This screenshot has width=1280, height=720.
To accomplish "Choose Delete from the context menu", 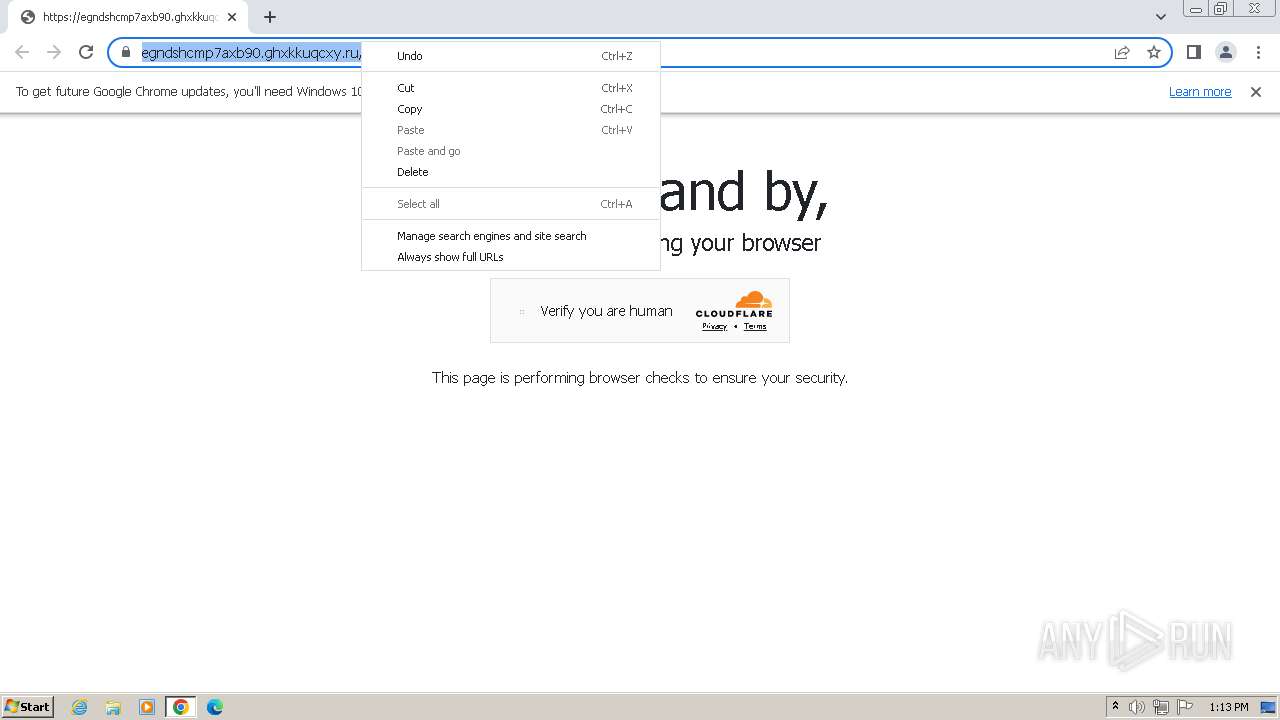I will [x=511, y=172].
